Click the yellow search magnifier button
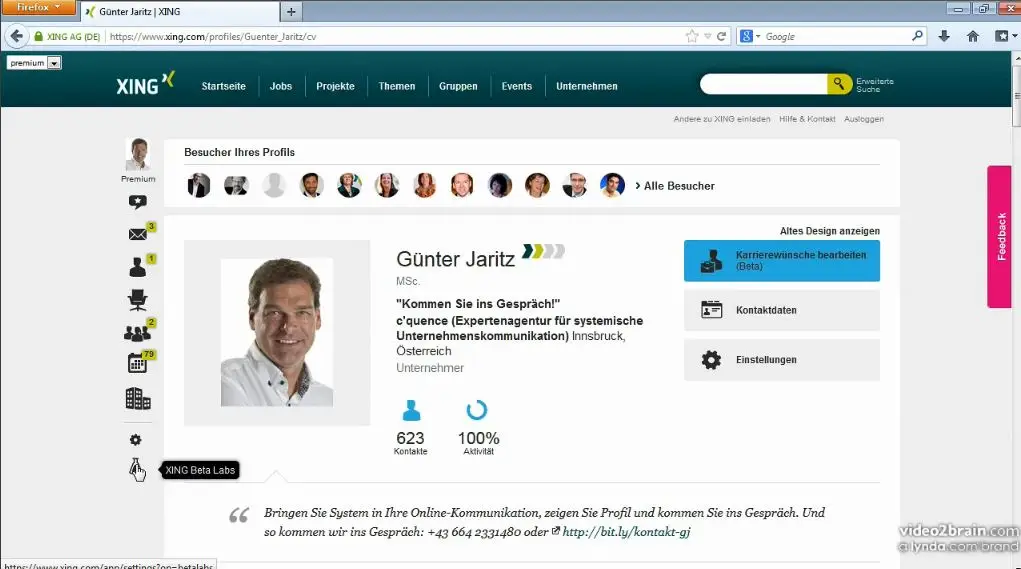Screen dimensions: 1021x569 [839, 83]
